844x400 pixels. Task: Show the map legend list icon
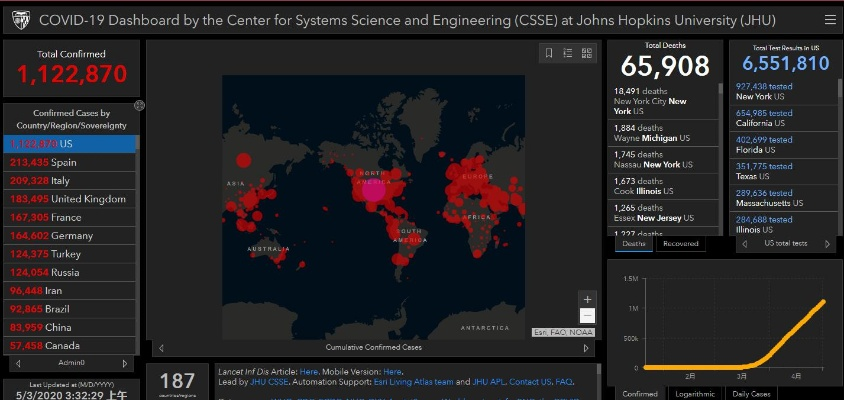pyautogui.click(x=567, y=53)
